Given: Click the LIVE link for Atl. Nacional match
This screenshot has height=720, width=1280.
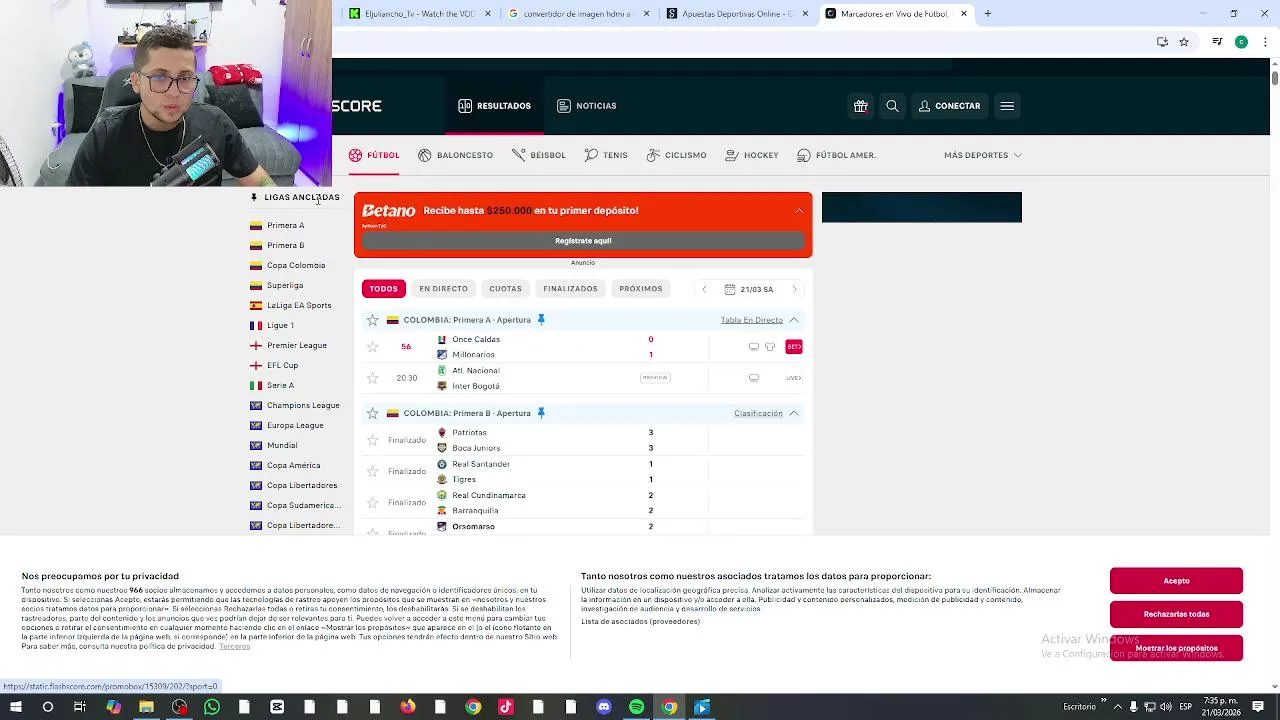Looking at the screenshot, I should point(794,378).
